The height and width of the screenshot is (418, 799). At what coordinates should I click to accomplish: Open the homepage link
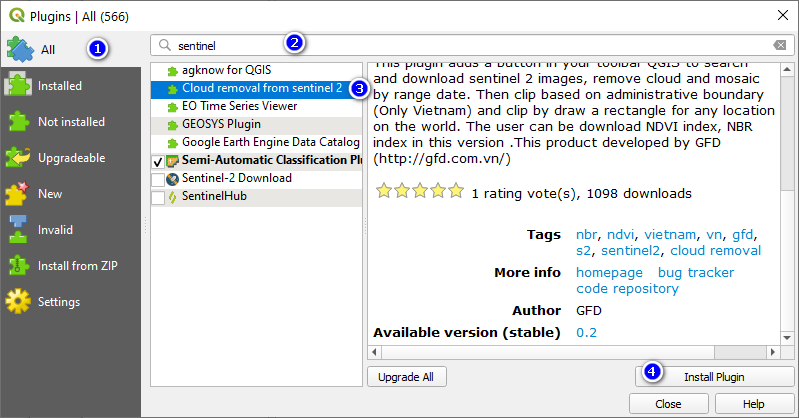[x=609, y=273]
